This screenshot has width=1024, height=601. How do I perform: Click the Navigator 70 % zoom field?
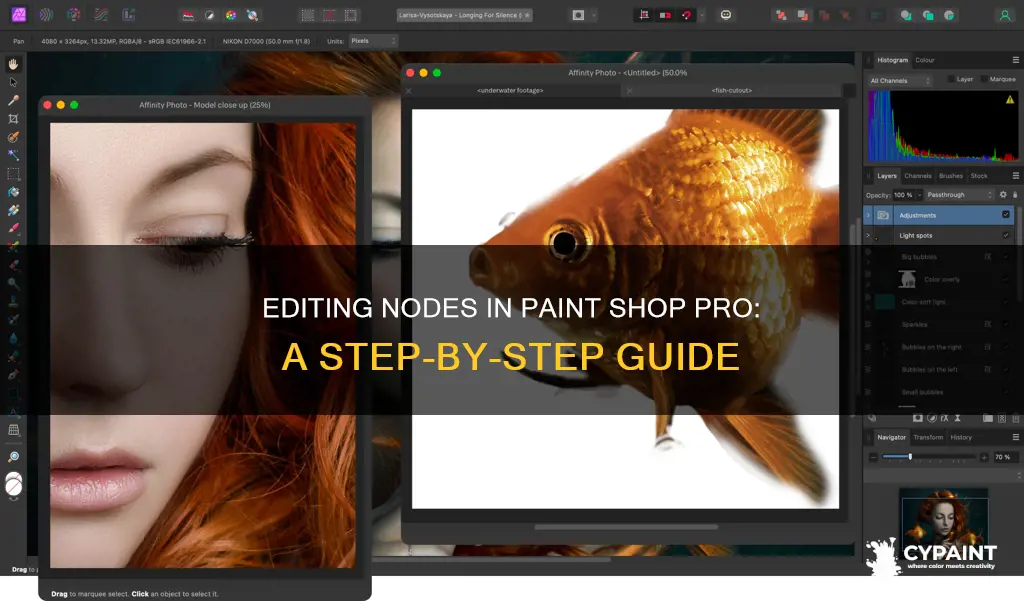tap(1004, 457)
